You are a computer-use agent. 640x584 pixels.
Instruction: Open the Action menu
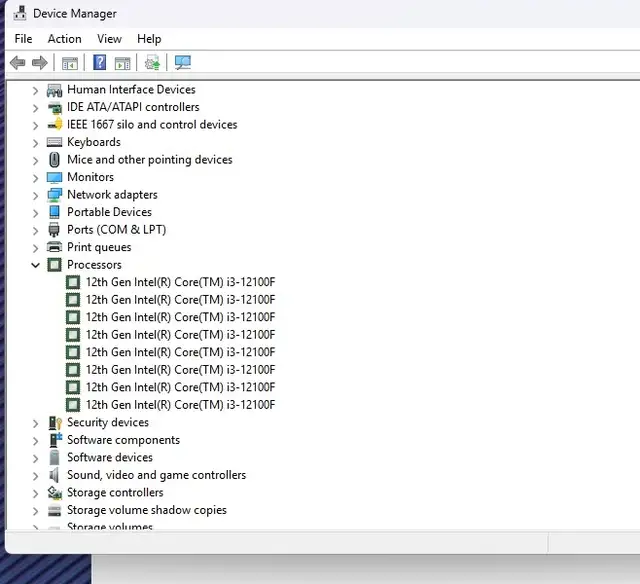point(64,39)
